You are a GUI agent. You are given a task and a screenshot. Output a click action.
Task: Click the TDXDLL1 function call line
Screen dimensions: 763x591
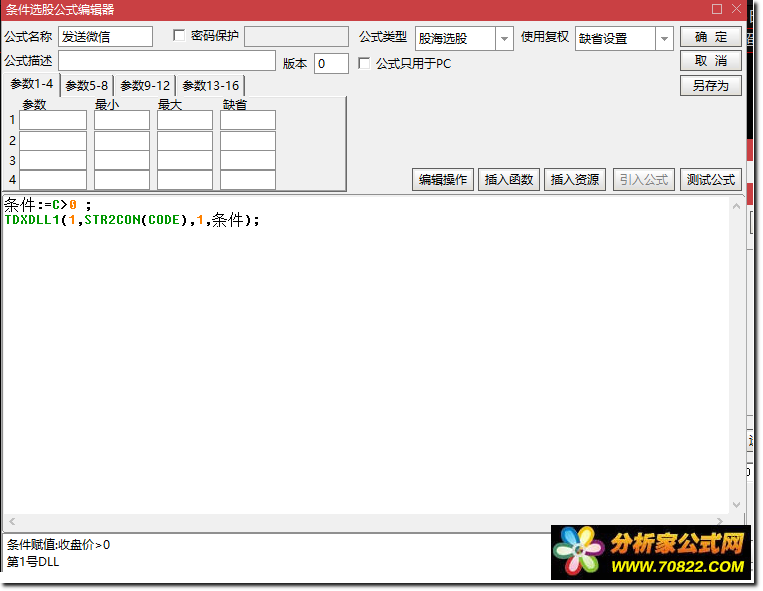point(132,220)
